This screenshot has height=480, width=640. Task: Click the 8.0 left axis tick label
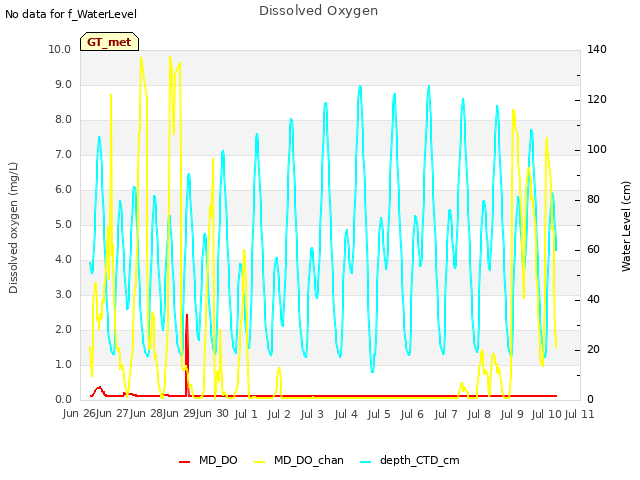point(63,120)
